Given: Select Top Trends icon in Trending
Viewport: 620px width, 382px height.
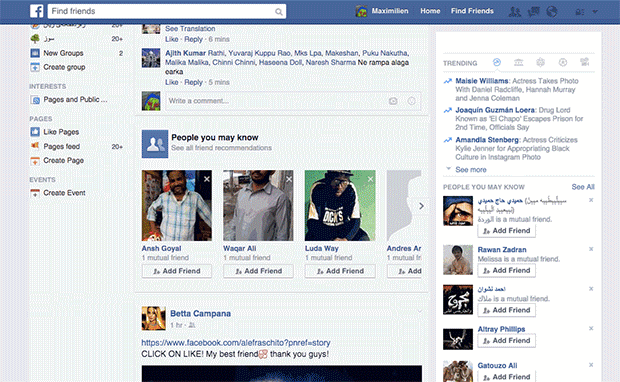Looking at the screenshot, I should click(497, 62).
